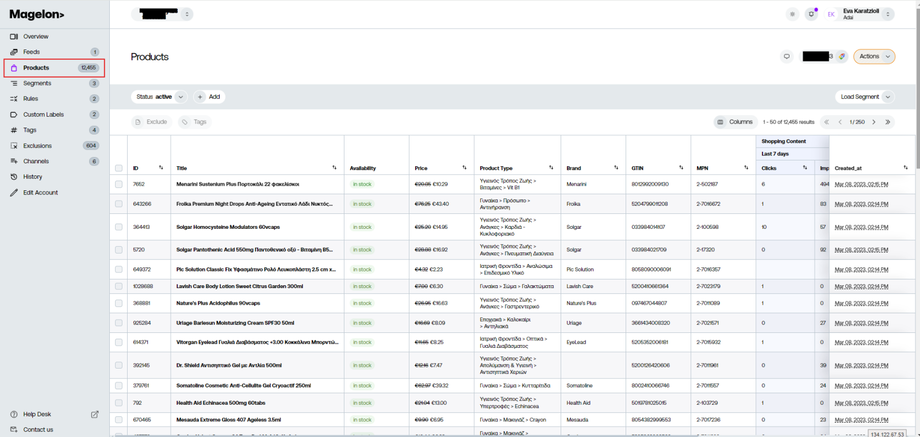Open the Load Segment dropdown

[x=864, y=97]
